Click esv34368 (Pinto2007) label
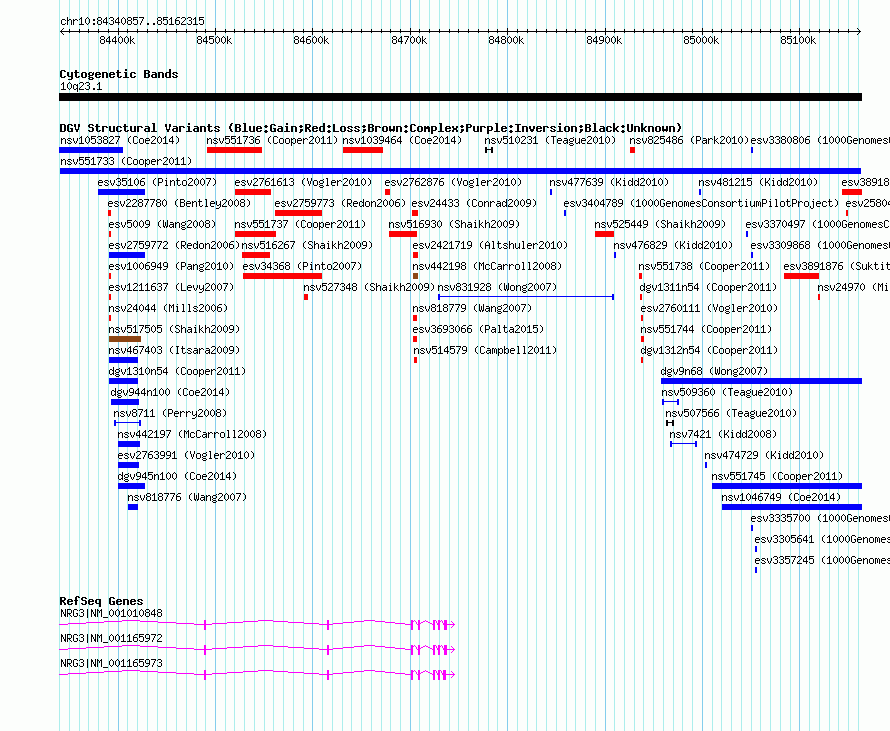 303,266
